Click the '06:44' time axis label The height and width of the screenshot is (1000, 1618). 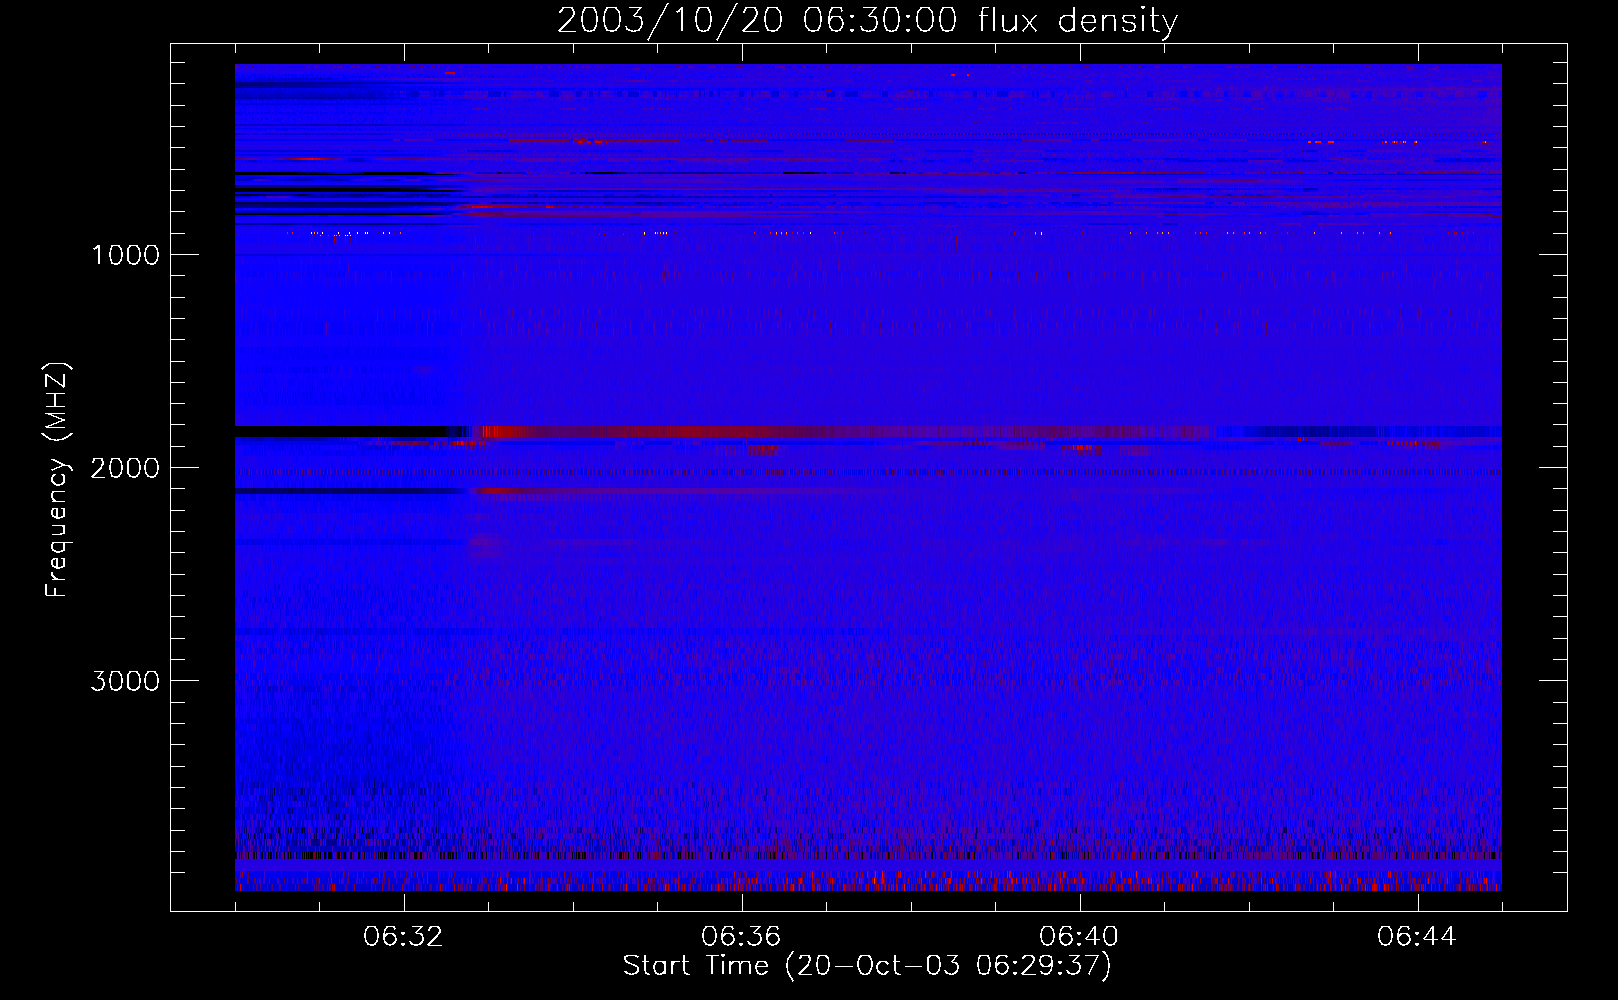tap(1417, 937)
